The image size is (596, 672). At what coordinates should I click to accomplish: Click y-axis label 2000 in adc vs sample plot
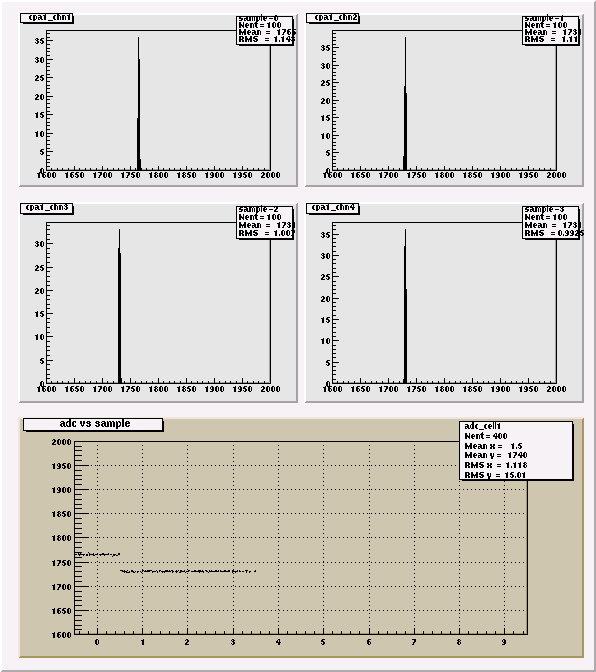[x=61, y=442]
